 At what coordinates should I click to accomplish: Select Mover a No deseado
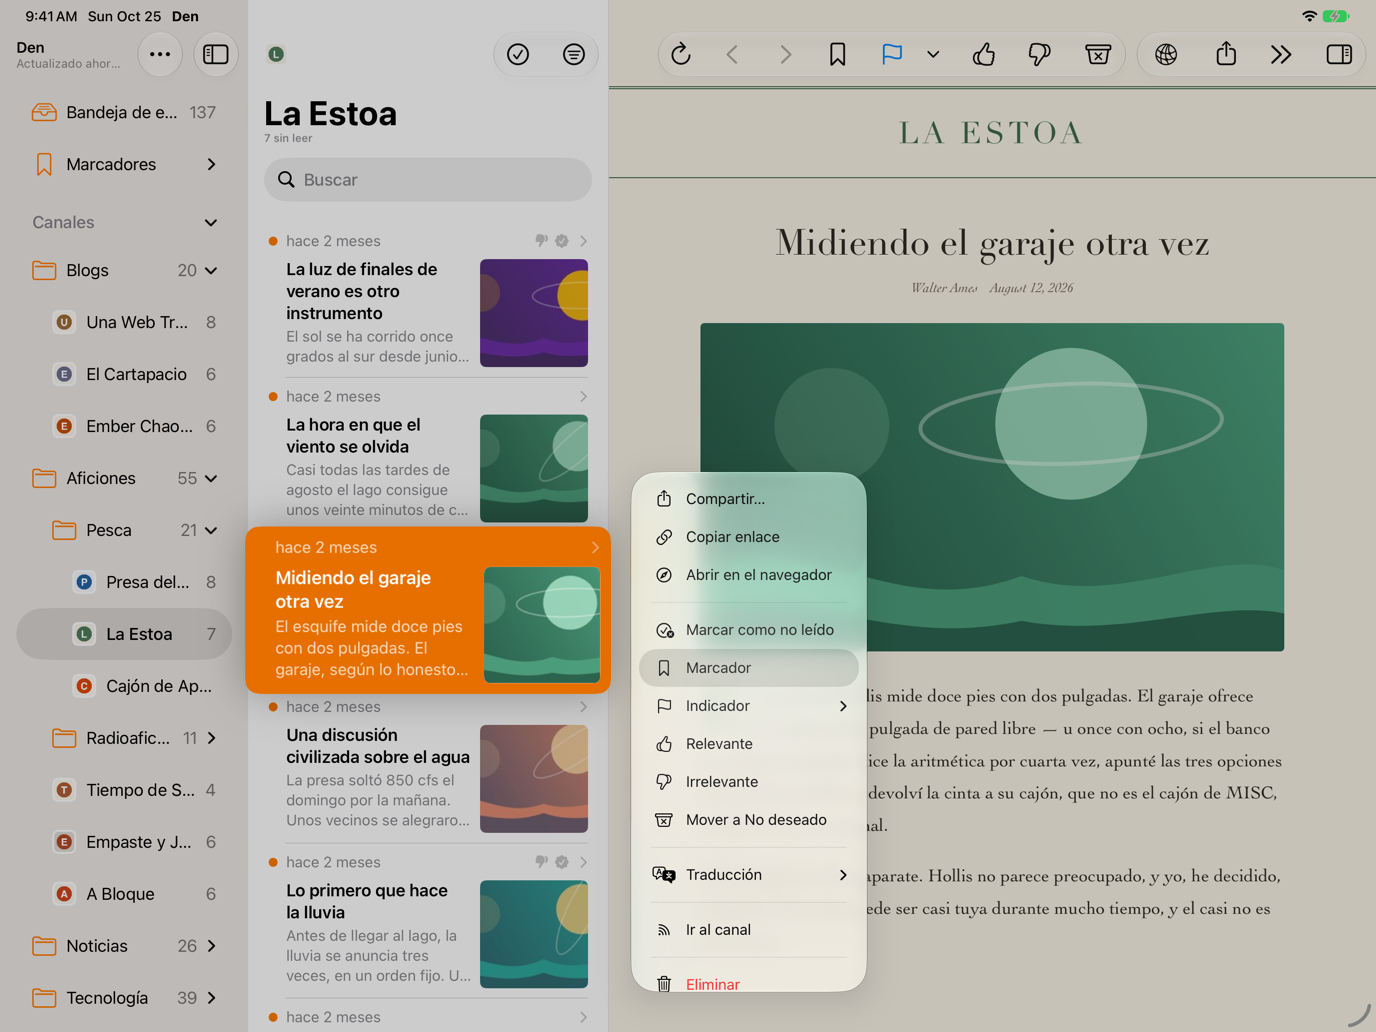pyautogui.click(x=749, y=820)
